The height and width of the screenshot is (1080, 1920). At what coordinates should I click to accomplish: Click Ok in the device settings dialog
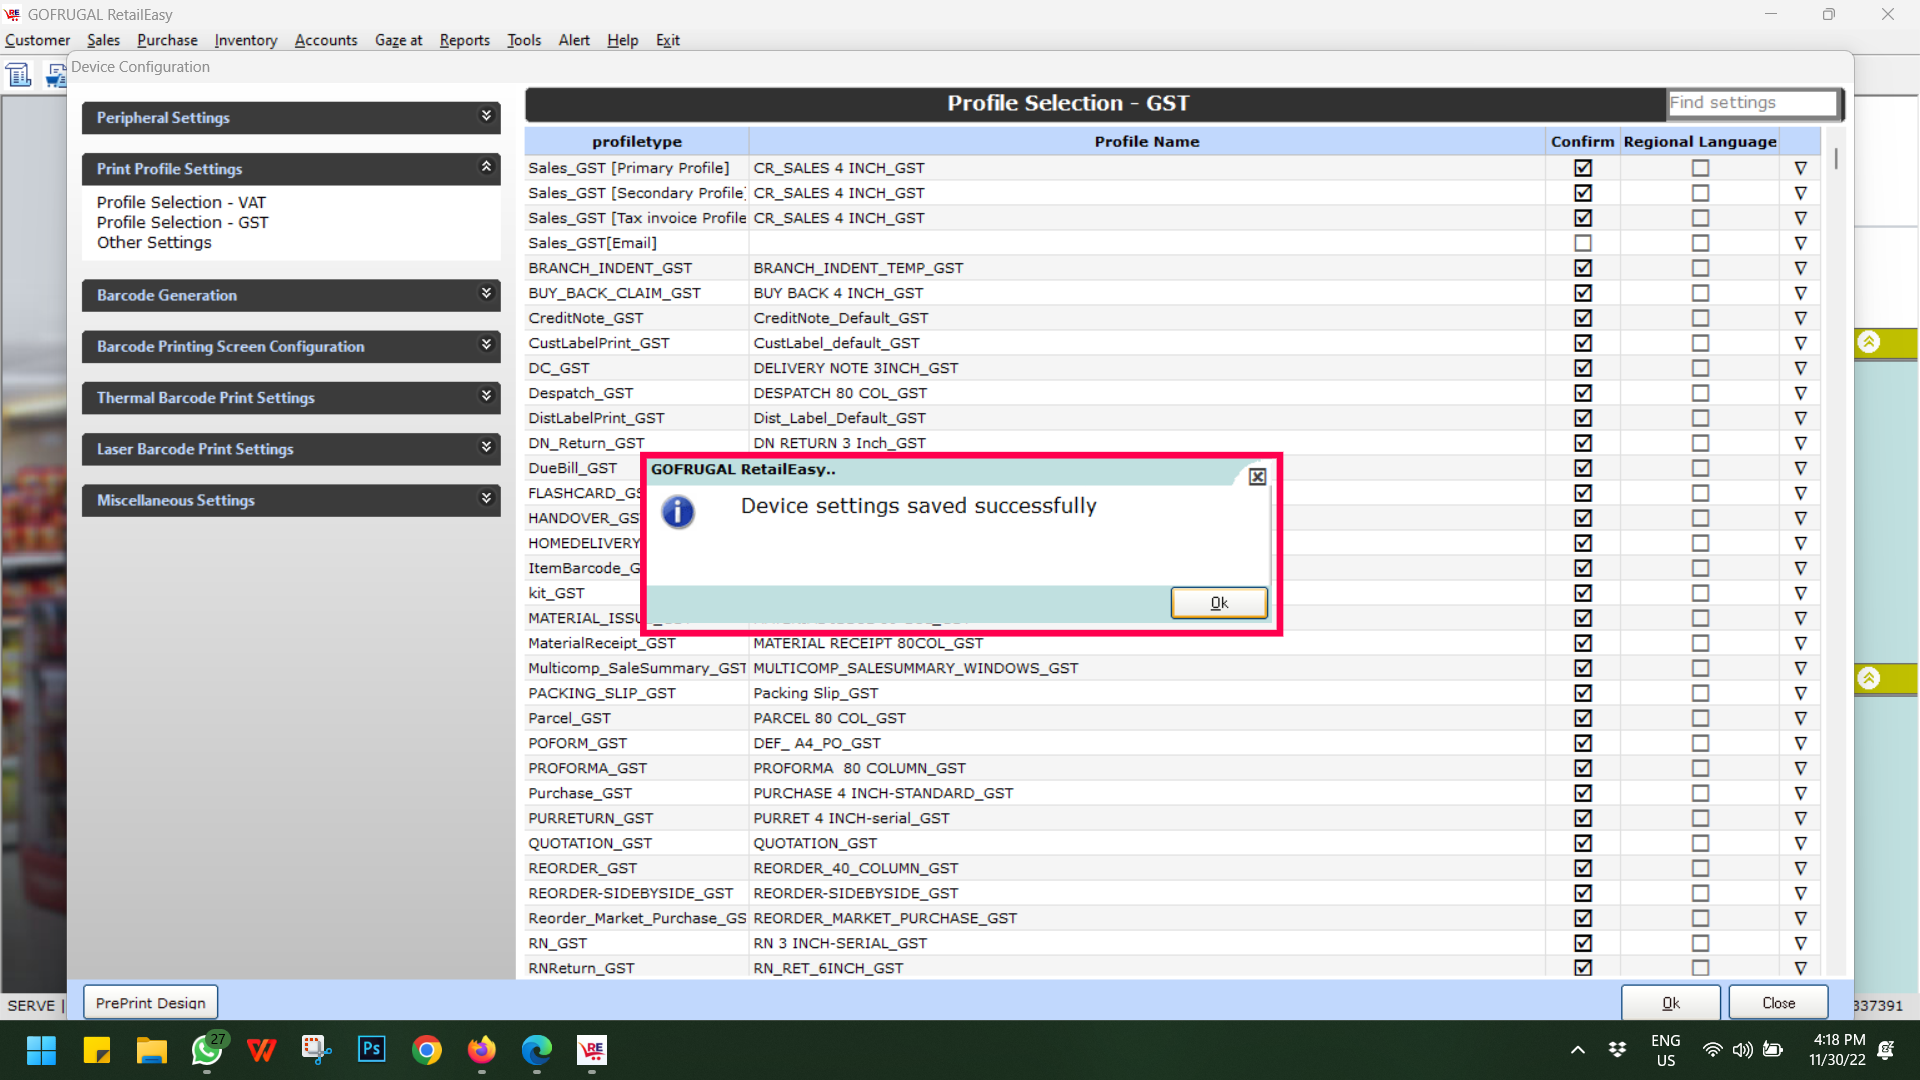click(1218, 603)
